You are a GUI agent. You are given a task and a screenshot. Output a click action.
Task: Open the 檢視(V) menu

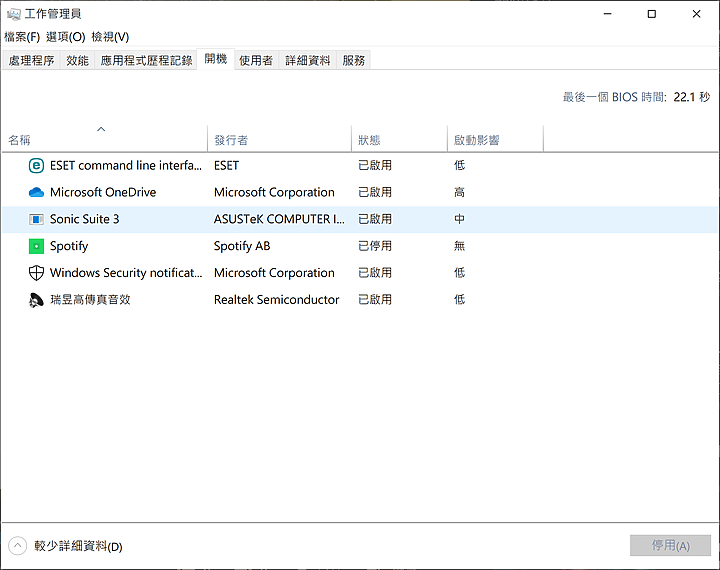110,37
